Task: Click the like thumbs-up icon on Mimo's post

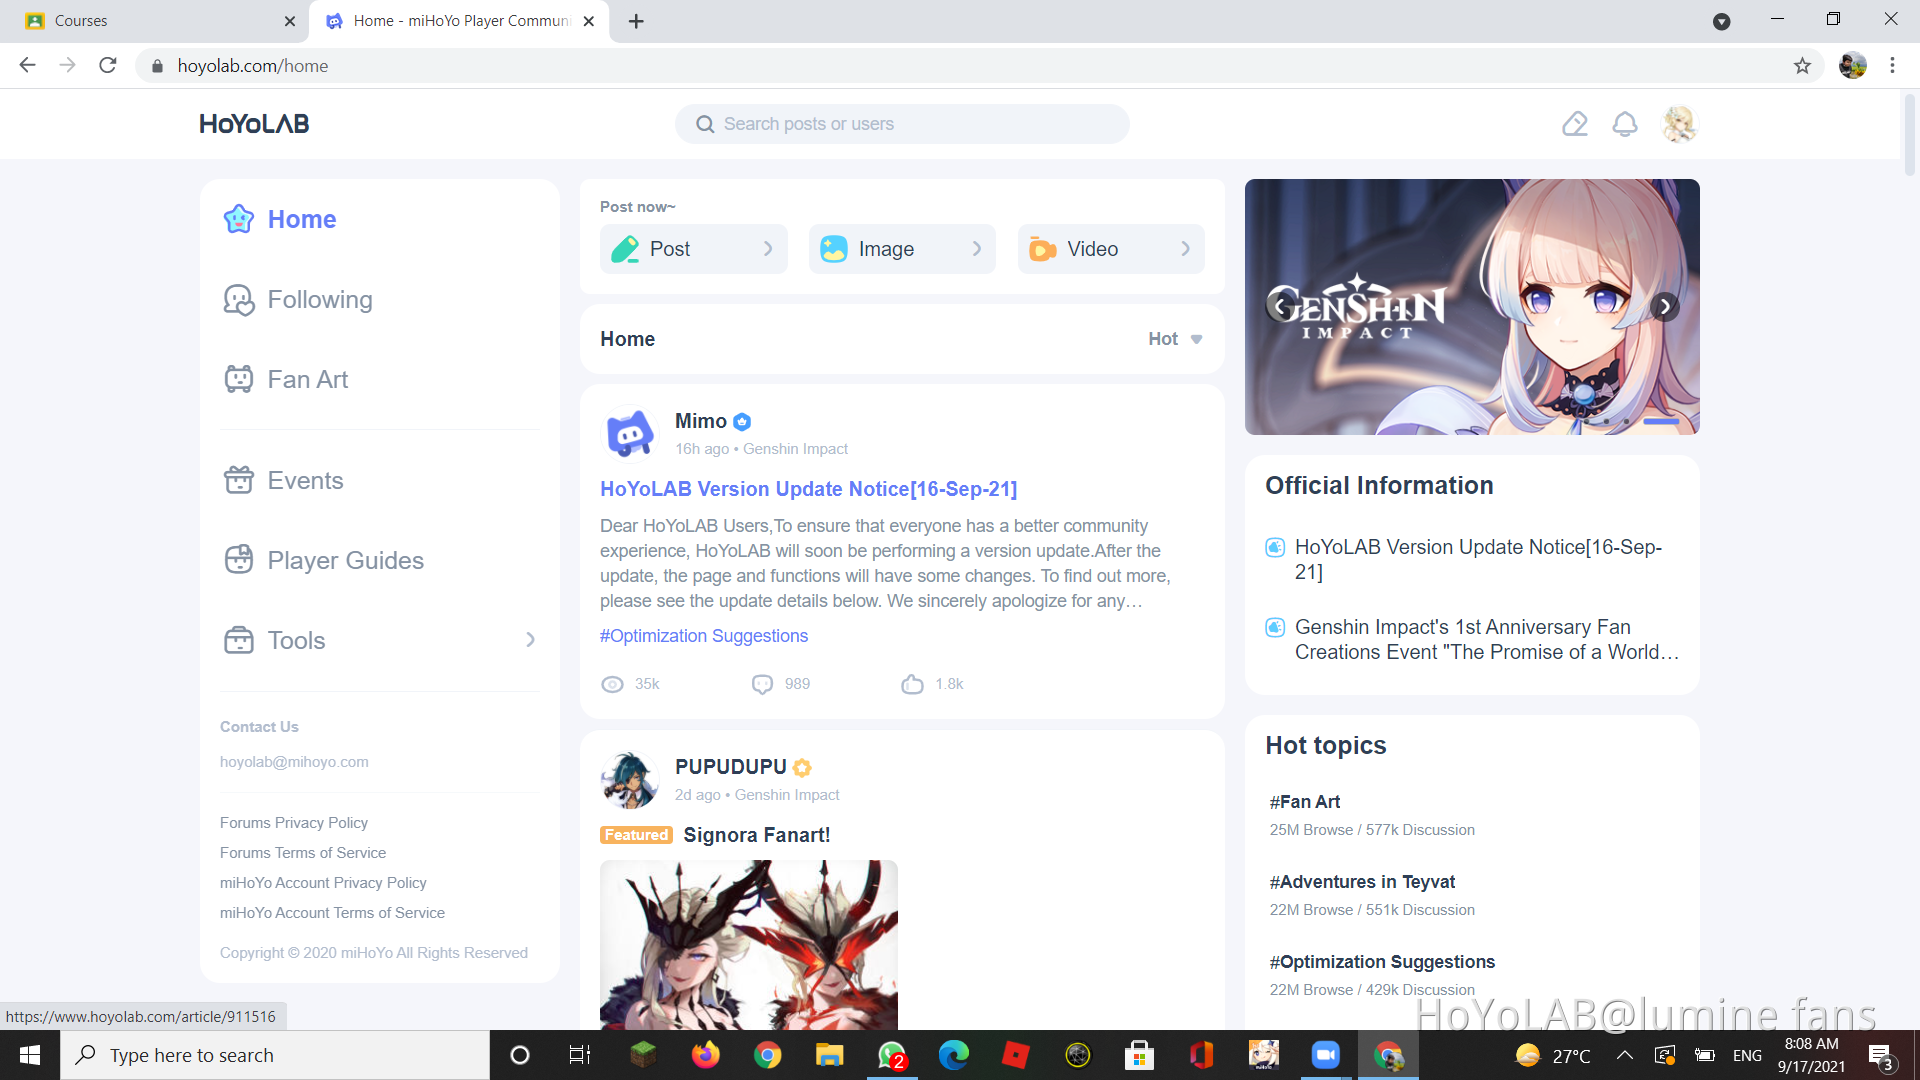Action: [912, 684]
